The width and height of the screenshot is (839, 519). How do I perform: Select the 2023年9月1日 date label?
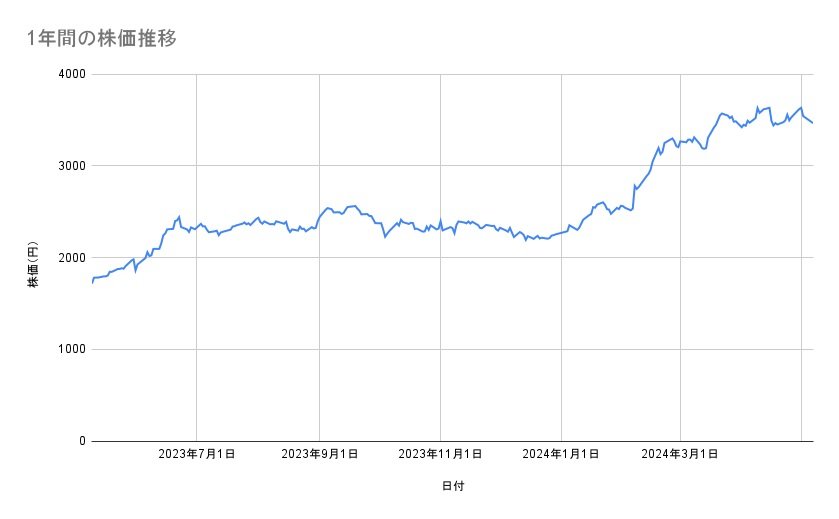click(320, 454)
